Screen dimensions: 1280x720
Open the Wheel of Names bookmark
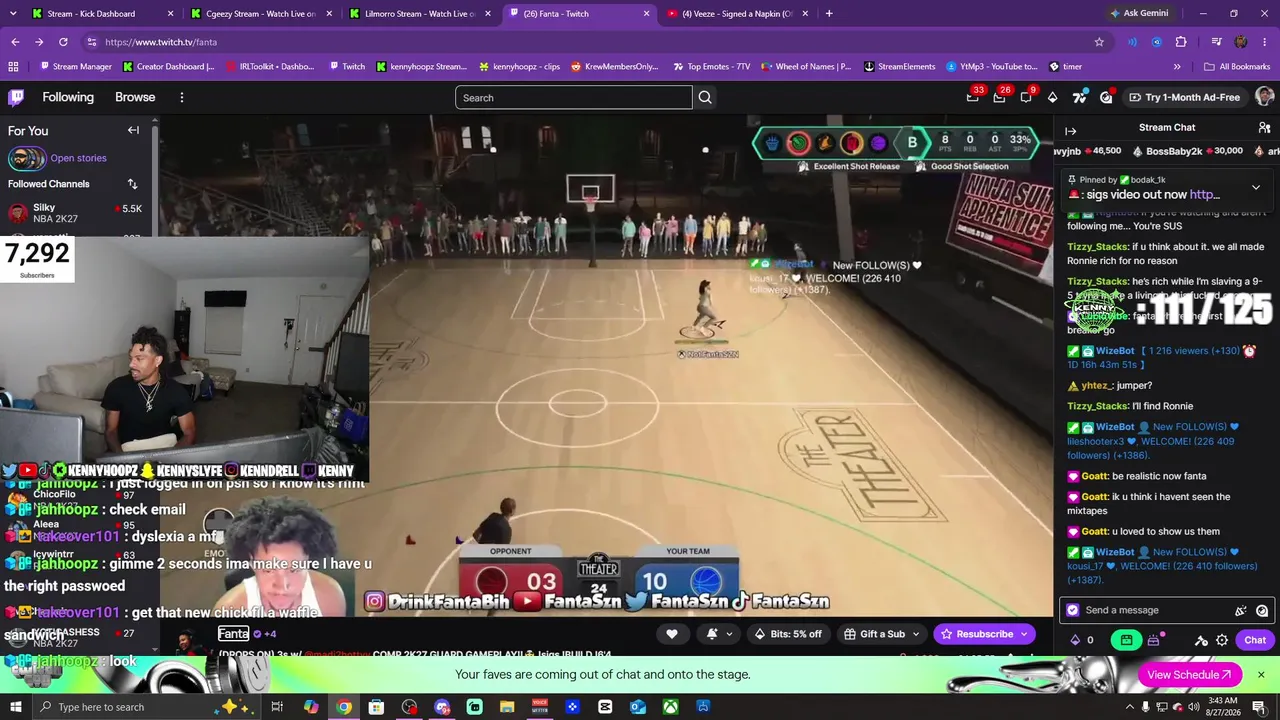[809, 67]
